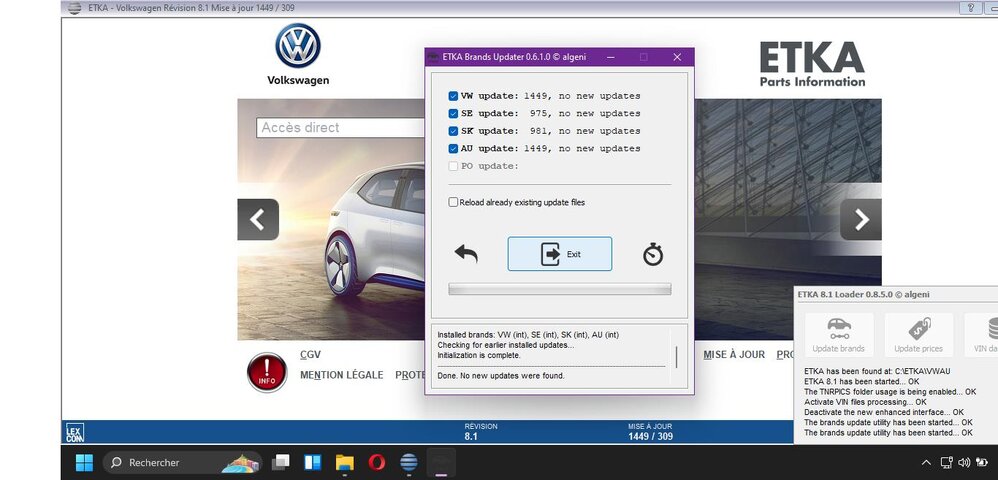Click 'Activate VIN files processing... OK' line
Viewport: 998px width, 480px height.
point(866,402)
